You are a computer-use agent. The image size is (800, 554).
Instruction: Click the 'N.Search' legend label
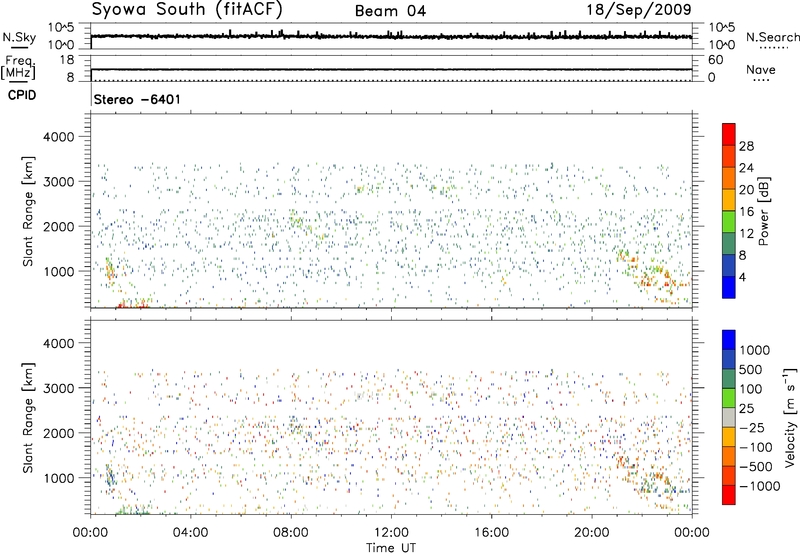point(772,37)
